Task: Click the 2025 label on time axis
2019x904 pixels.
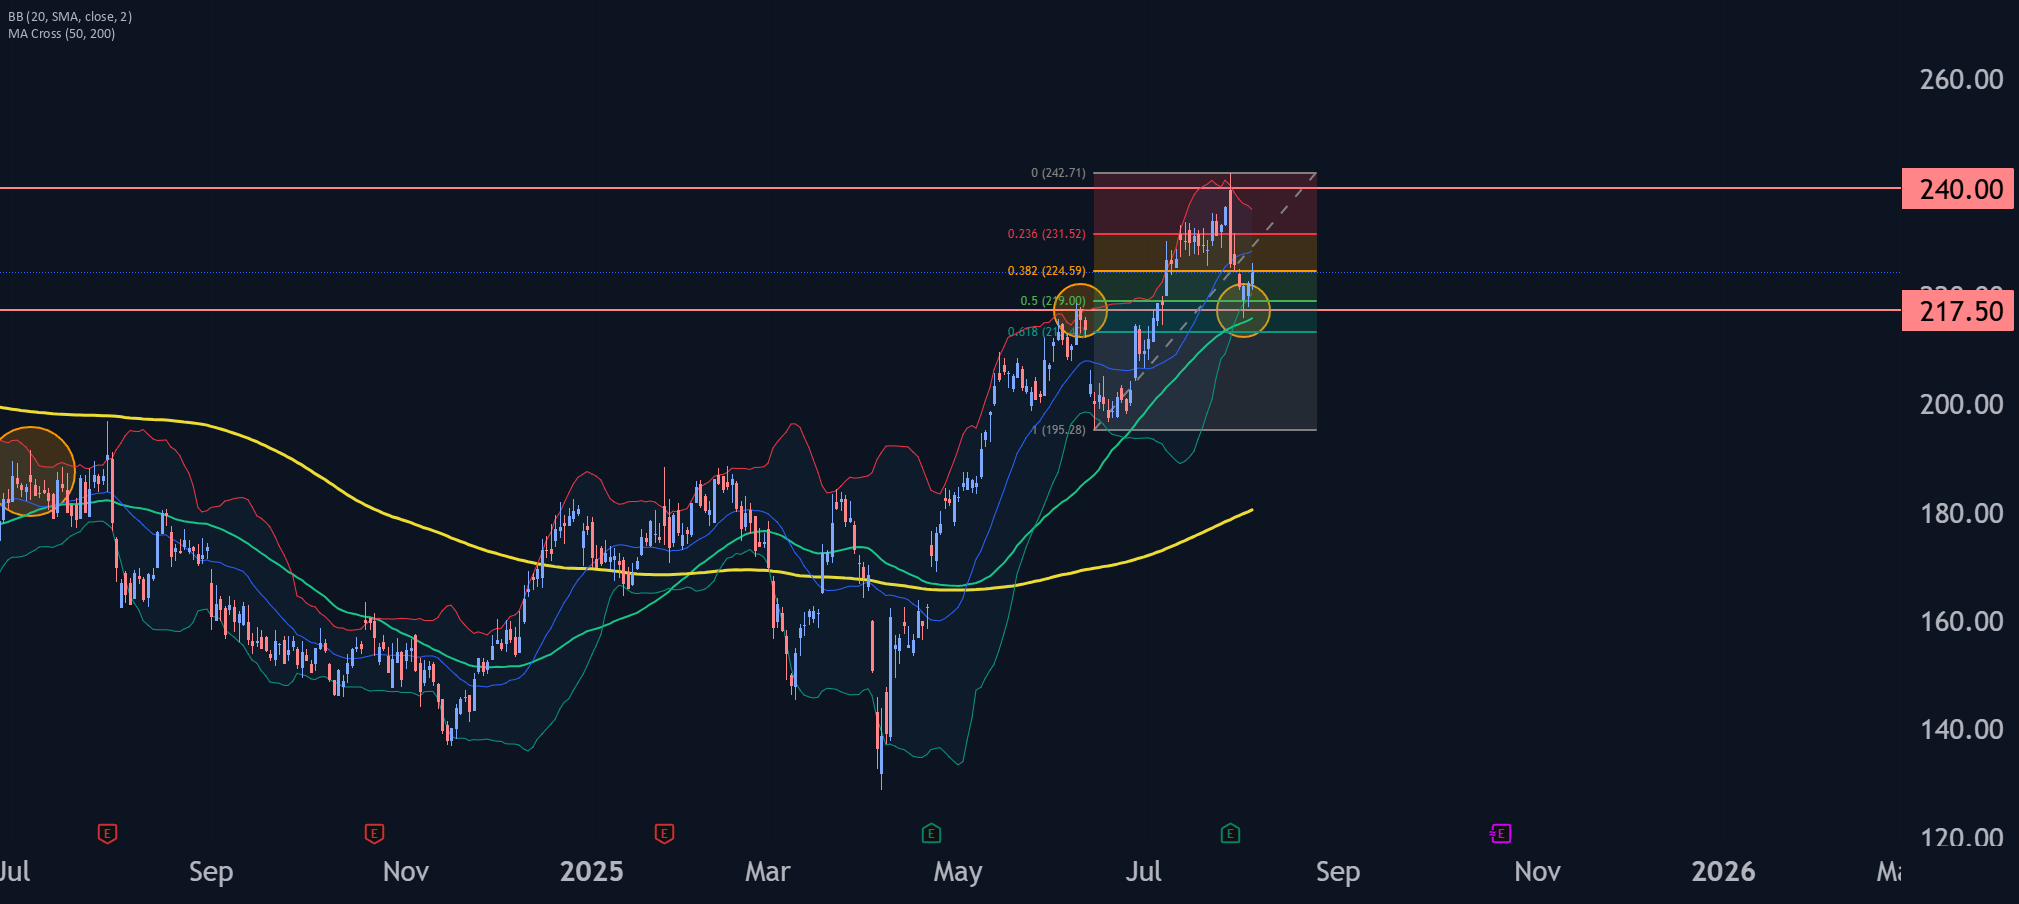Action: tap(591, 872)
